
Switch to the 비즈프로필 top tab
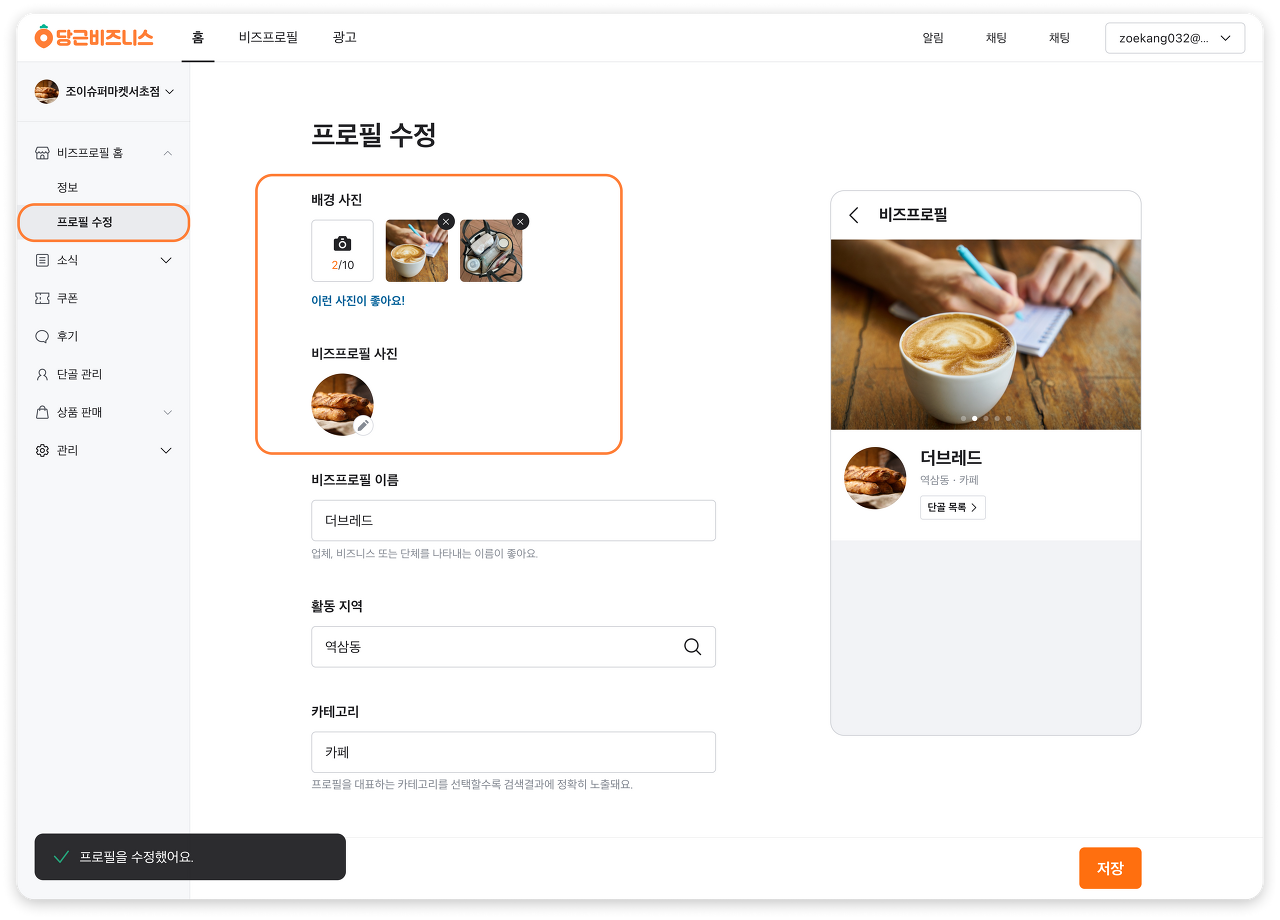[268, 38]
